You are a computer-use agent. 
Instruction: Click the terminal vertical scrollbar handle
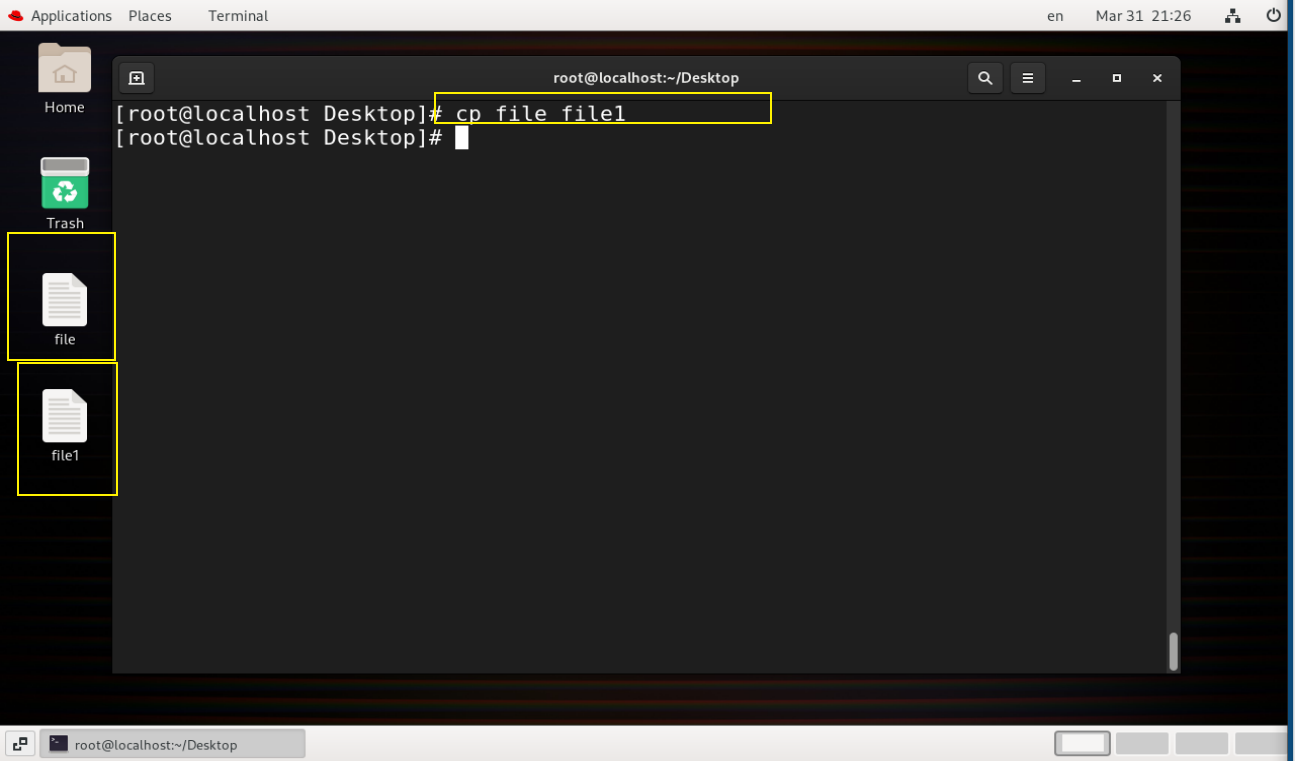click(1173, 651)
